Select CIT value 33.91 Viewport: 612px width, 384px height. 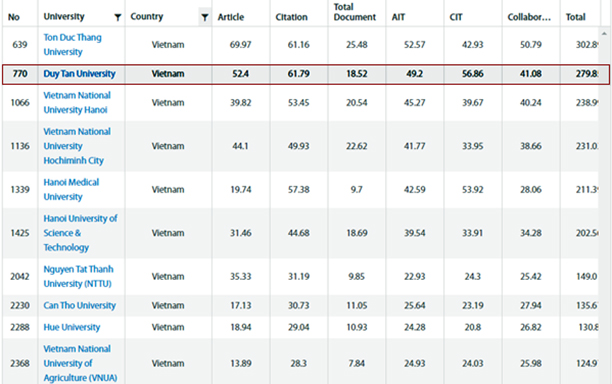click(x=472, y=233)
